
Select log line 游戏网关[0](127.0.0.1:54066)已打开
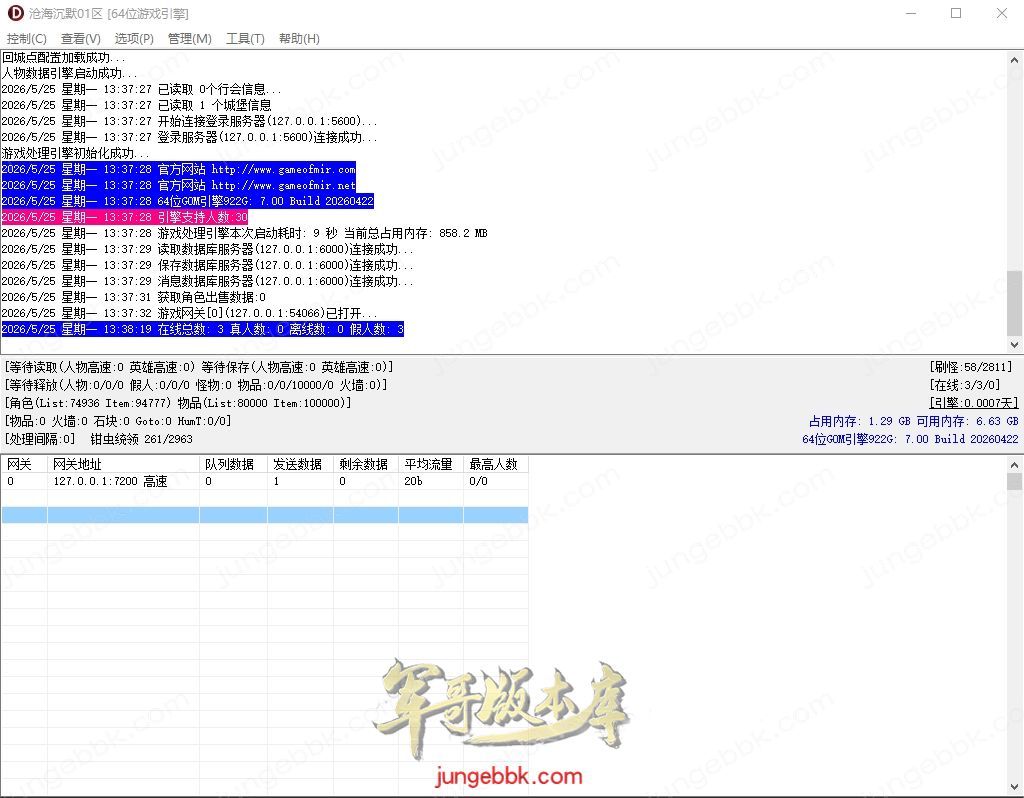coord(189,313)
